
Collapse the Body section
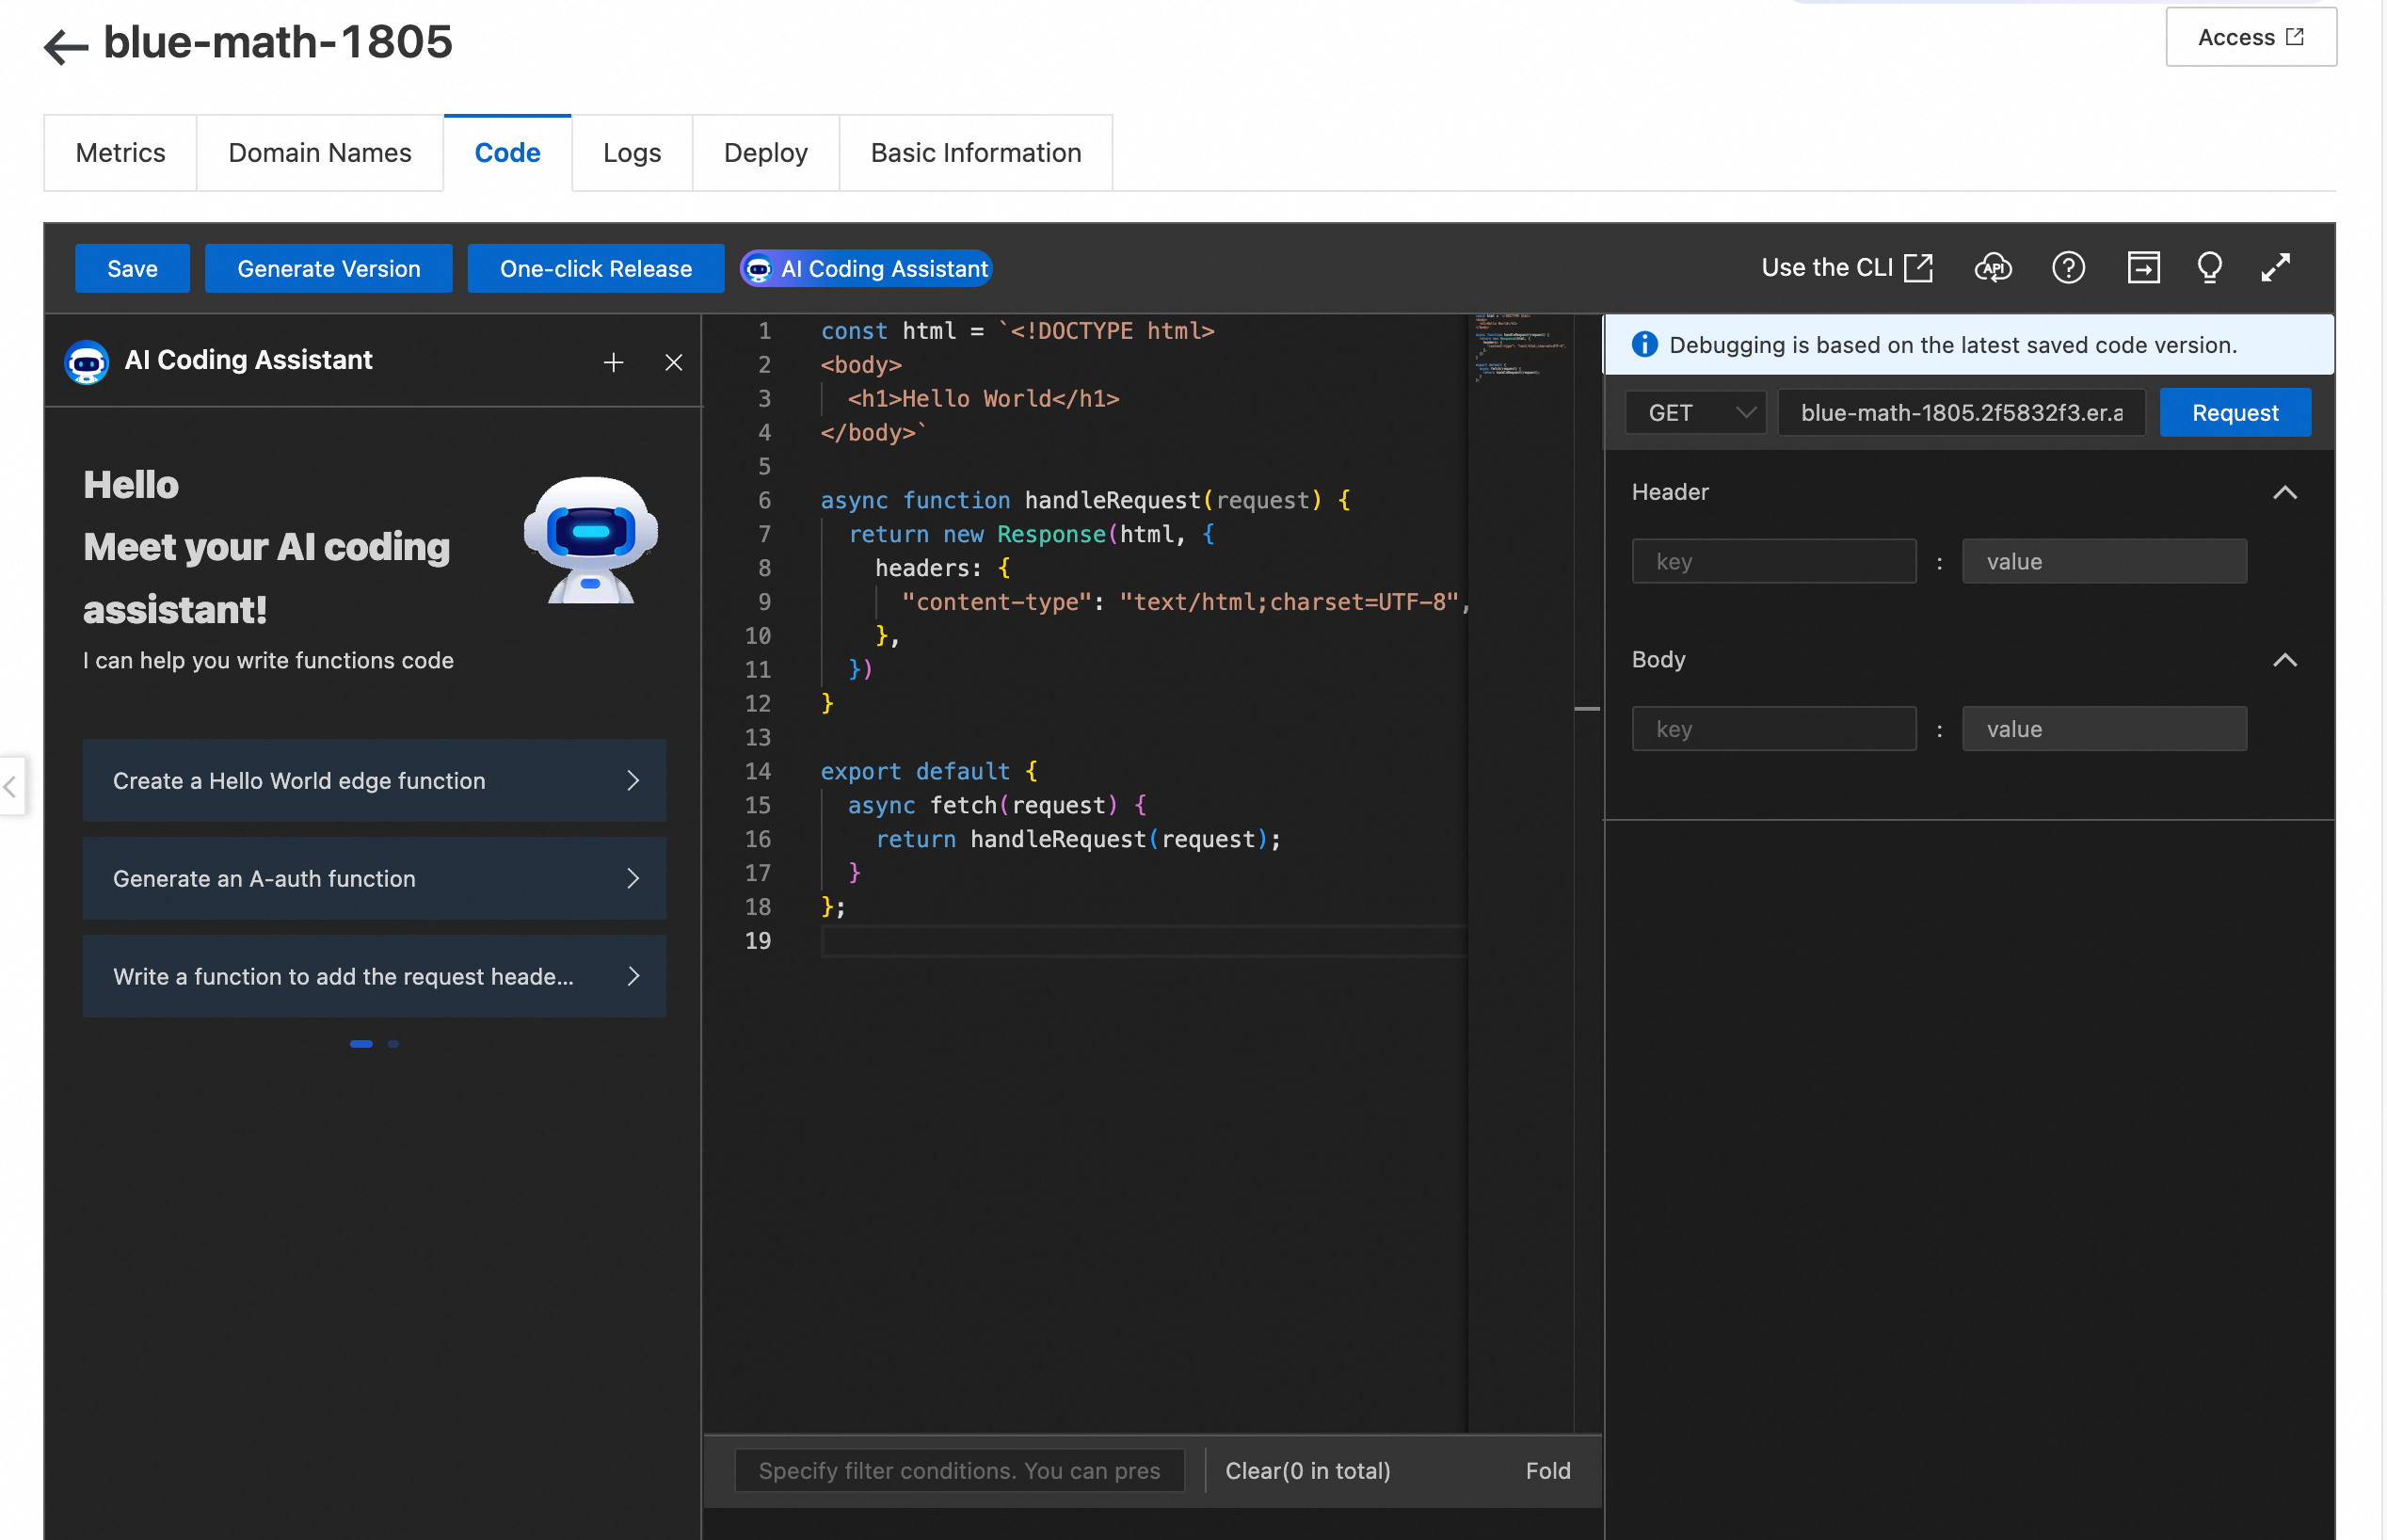pos(2284,660)
